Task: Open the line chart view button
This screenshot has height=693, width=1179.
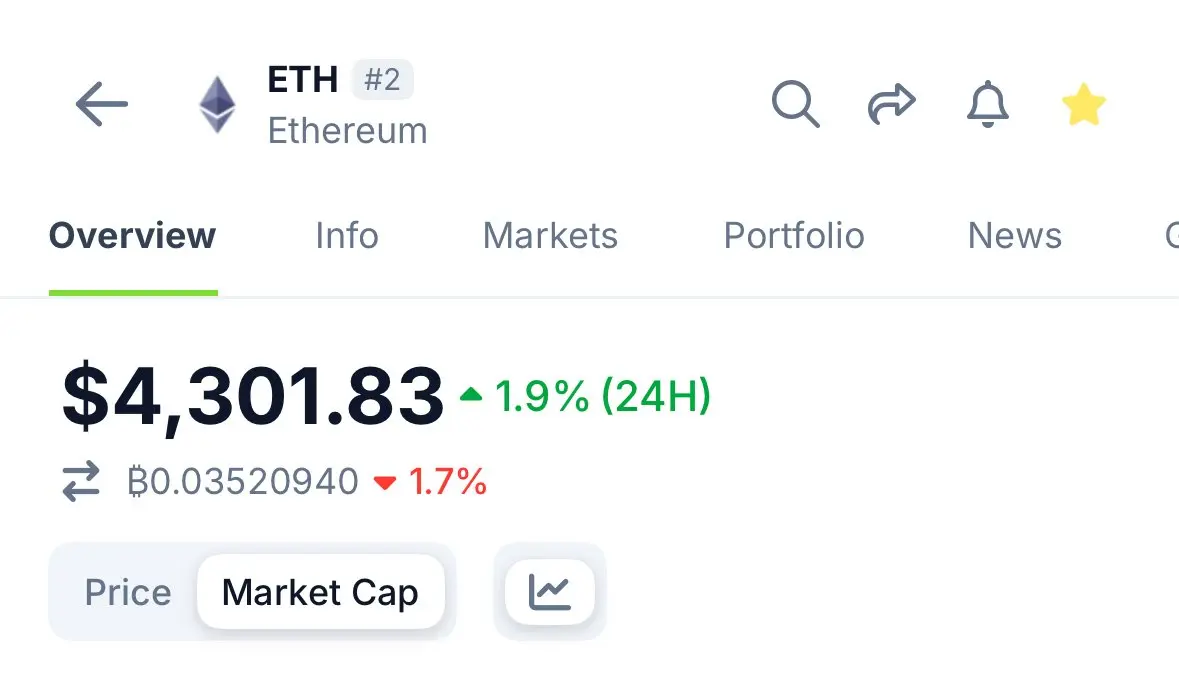Action: (x=550, y=592)
